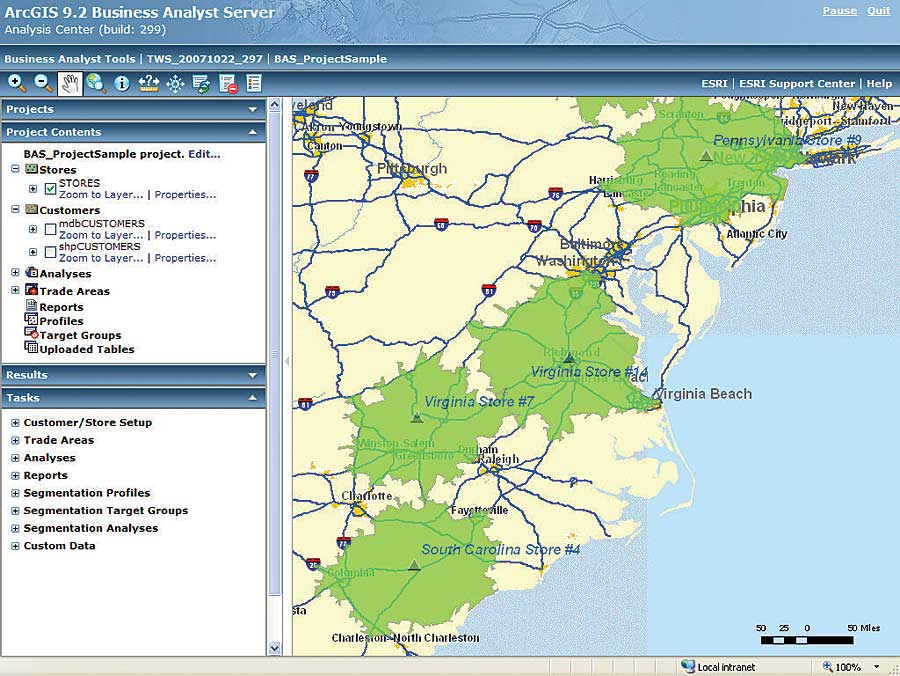Click the globe full extent icon
The height and width of the screenshot is (676, 900).
pos(96,84)
